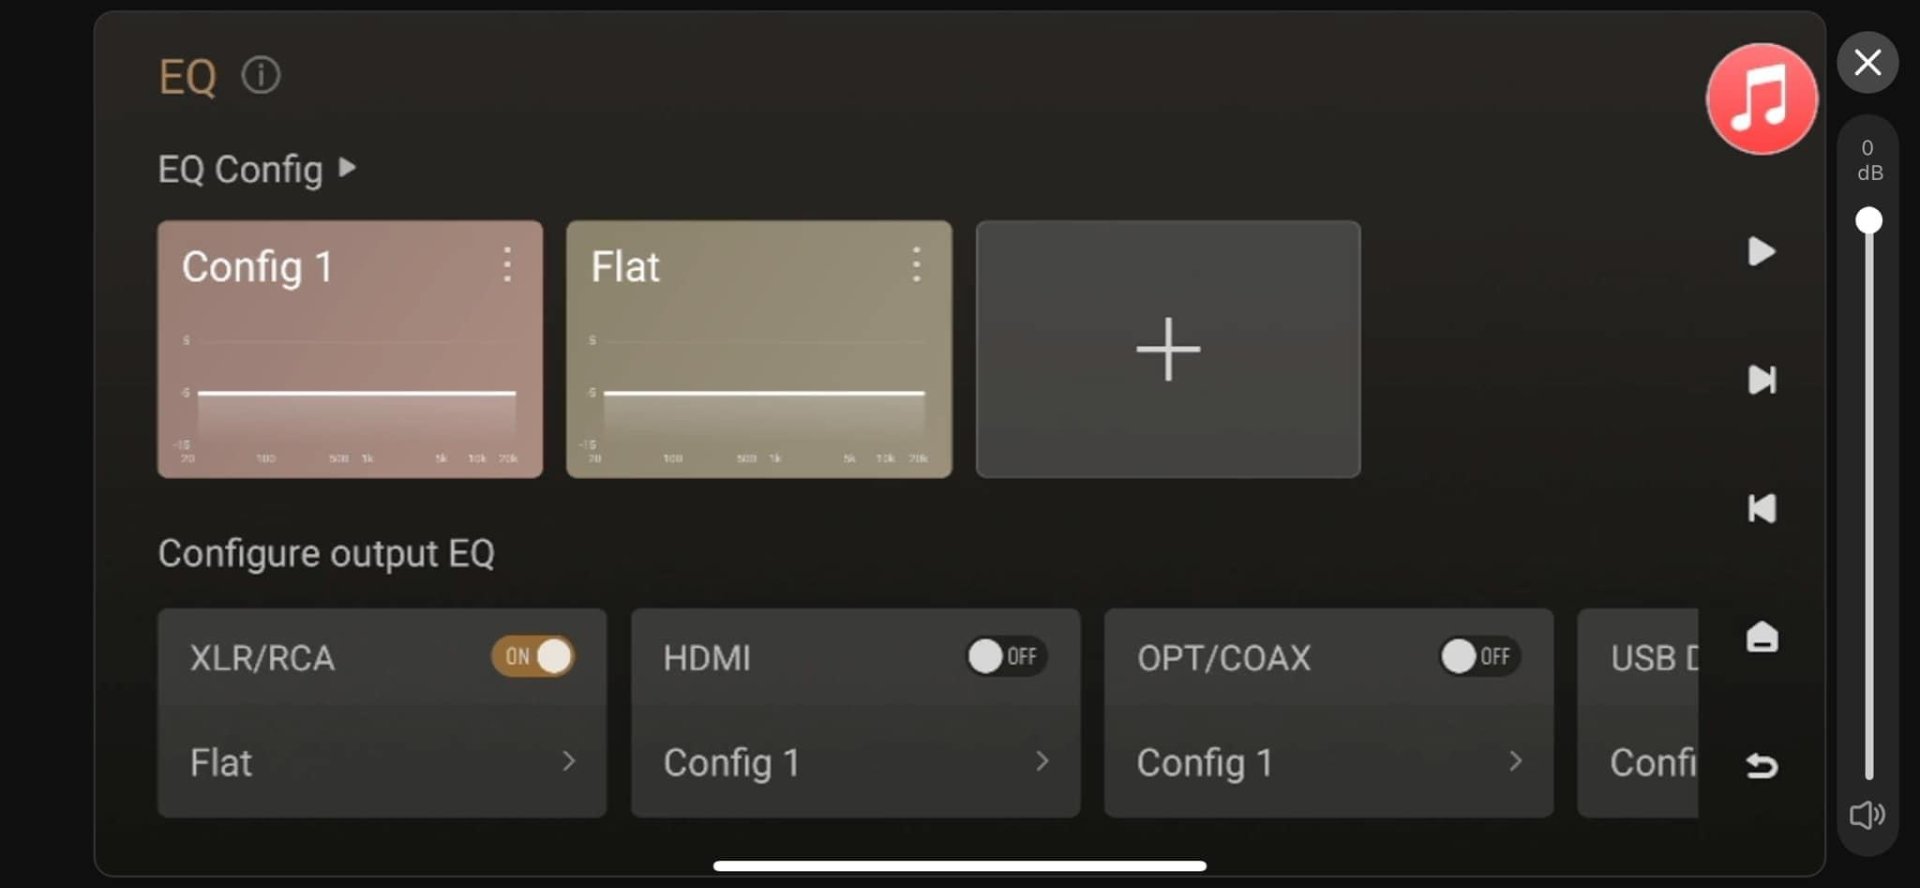The height and width of the screenshot is (888, 1920).
Task: Turn off the XLR/RCA EQ toggle
Action: coord(533,657)
